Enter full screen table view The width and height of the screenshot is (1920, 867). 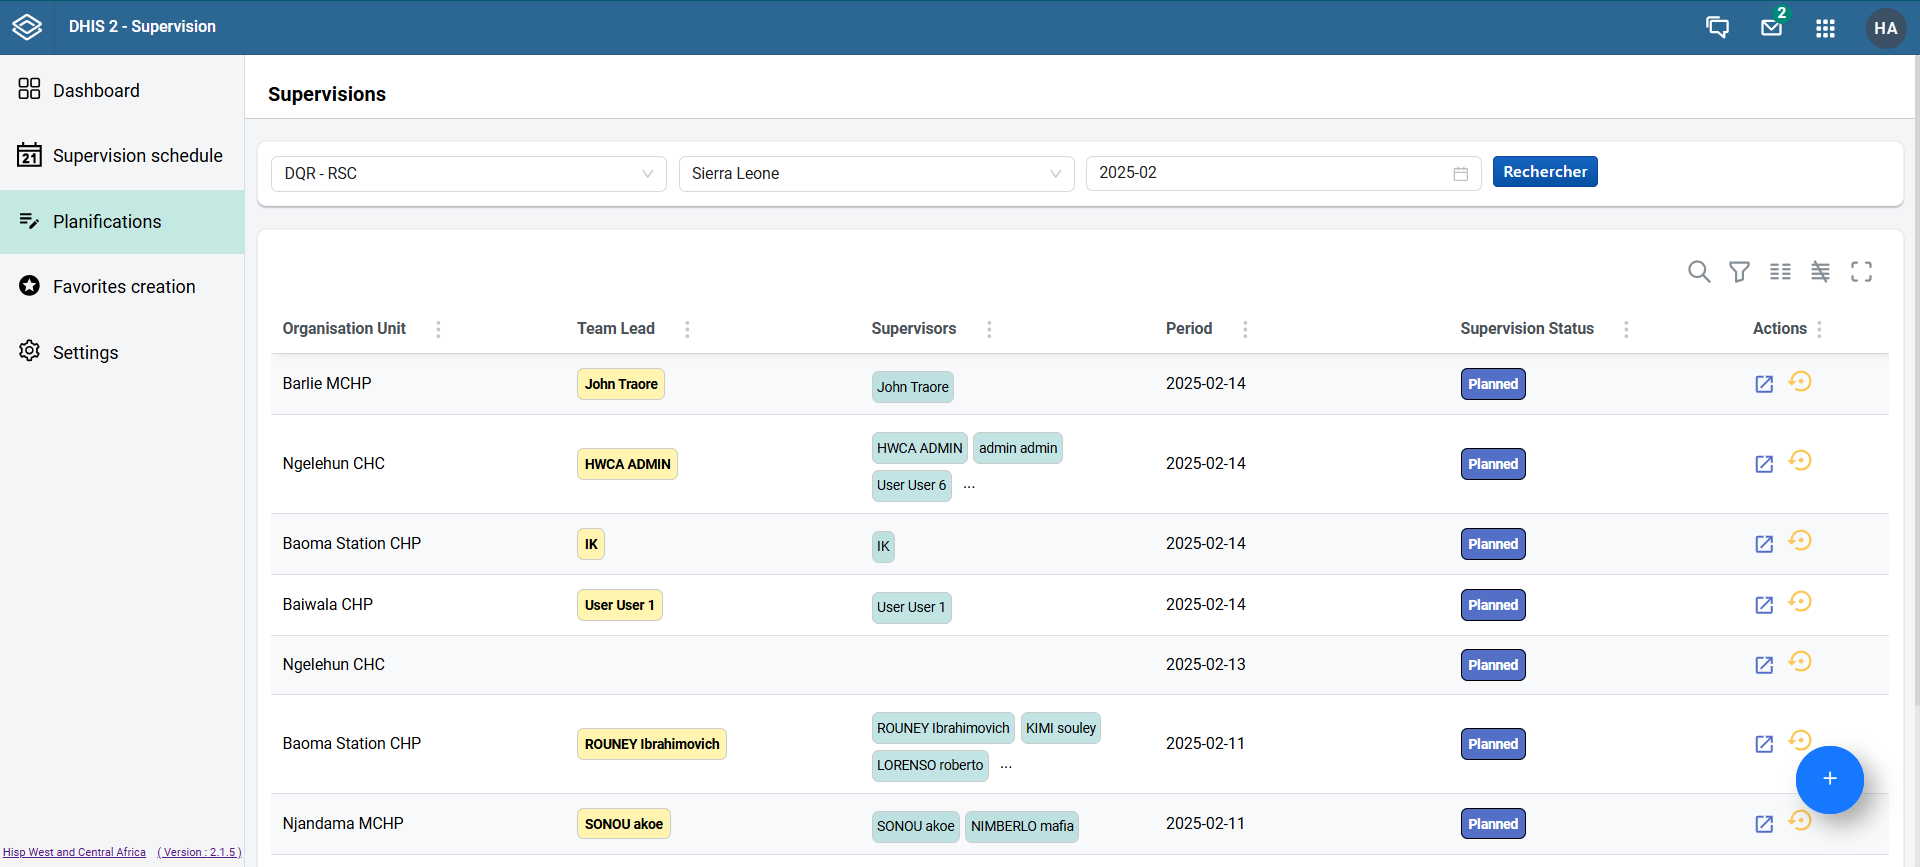pos(1861,271)
